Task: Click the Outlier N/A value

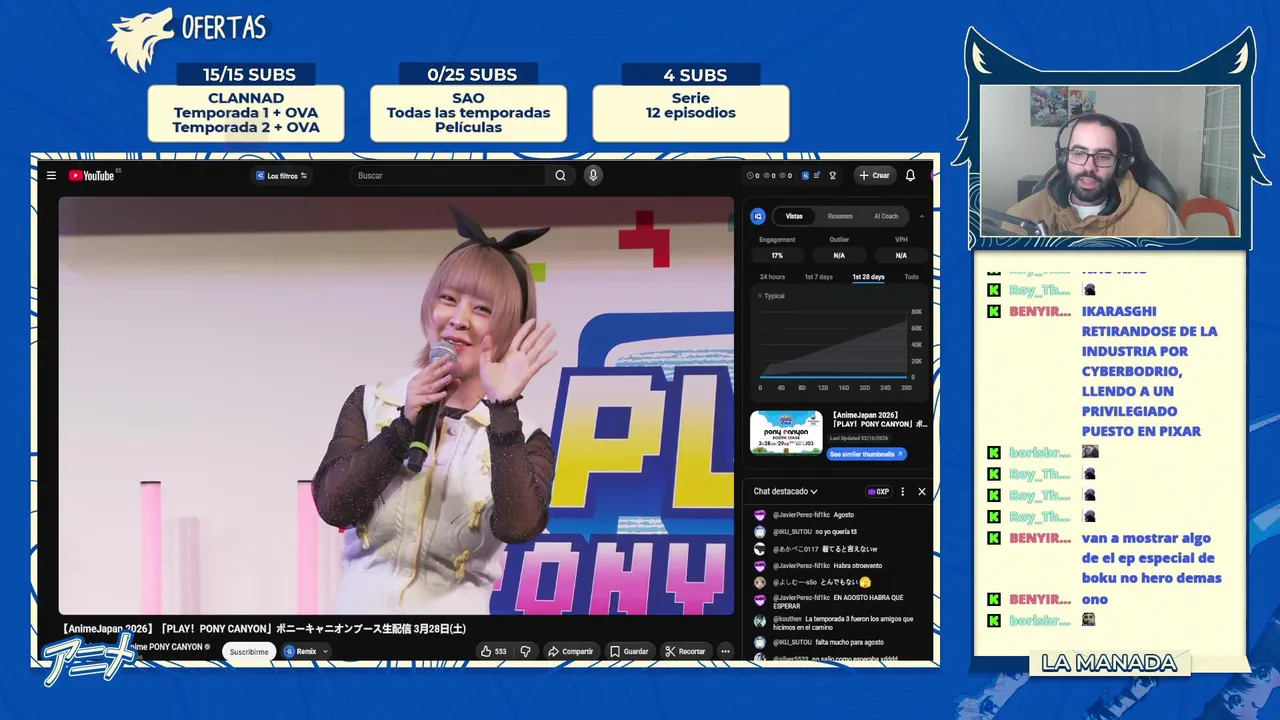Action: click(839, 255)
